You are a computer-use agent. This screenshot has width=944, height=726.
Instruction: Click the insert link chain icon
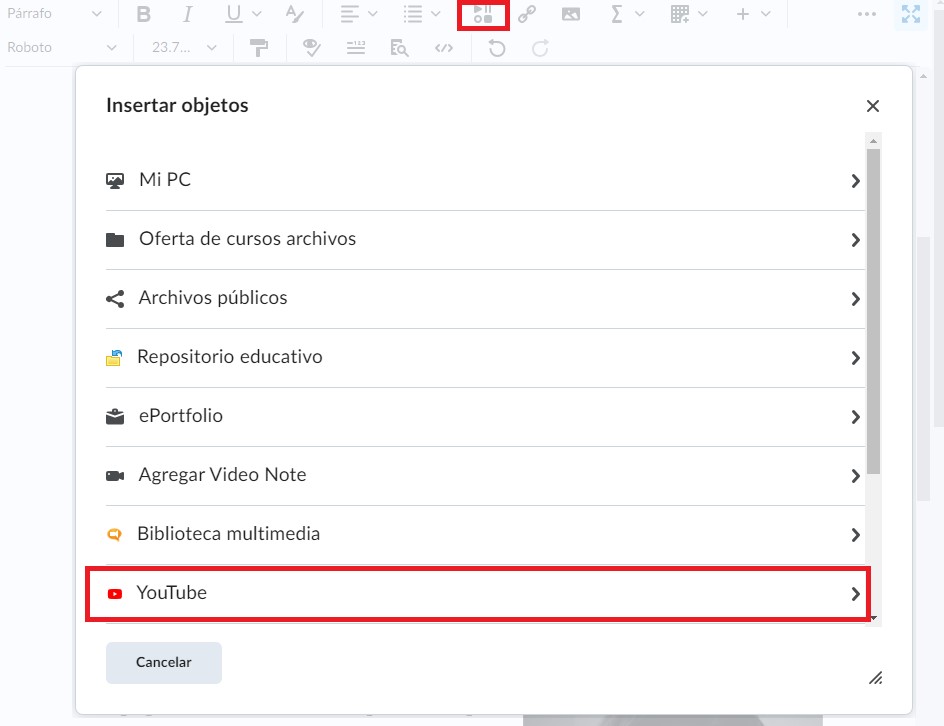(527, 14)
